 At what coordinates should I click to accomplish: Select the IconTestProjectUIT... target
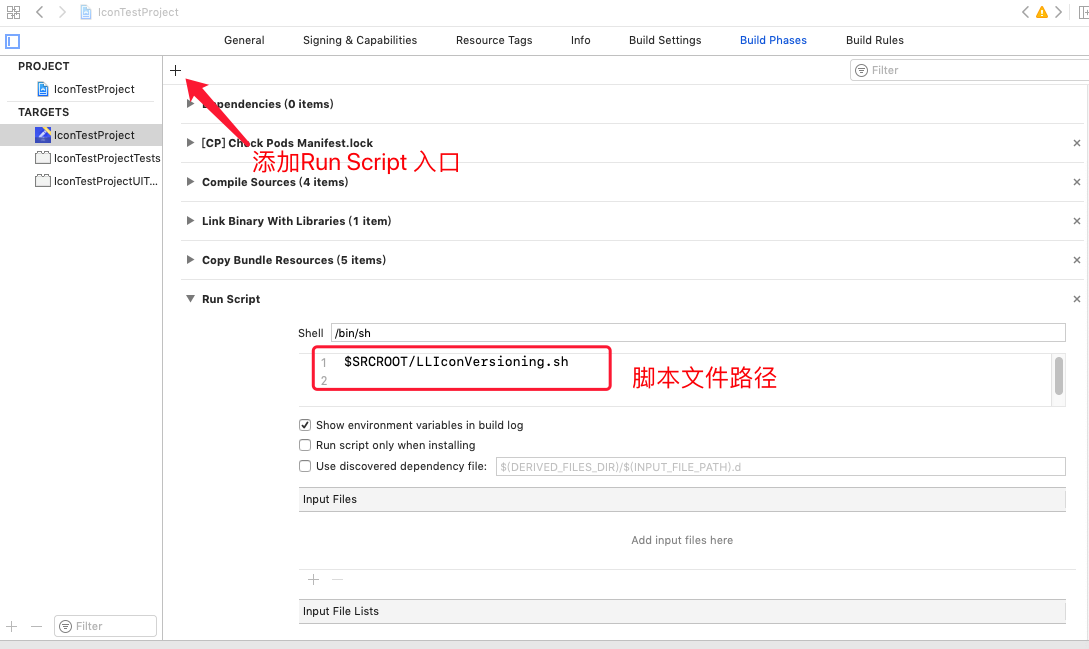pyautogui.click(x=97, y=181)
